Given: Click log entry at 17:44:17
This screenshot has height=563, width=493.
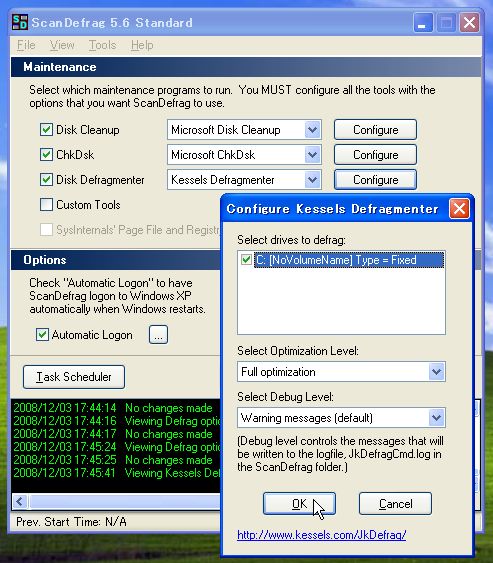Looking at the screenshot, I should 113,434.
